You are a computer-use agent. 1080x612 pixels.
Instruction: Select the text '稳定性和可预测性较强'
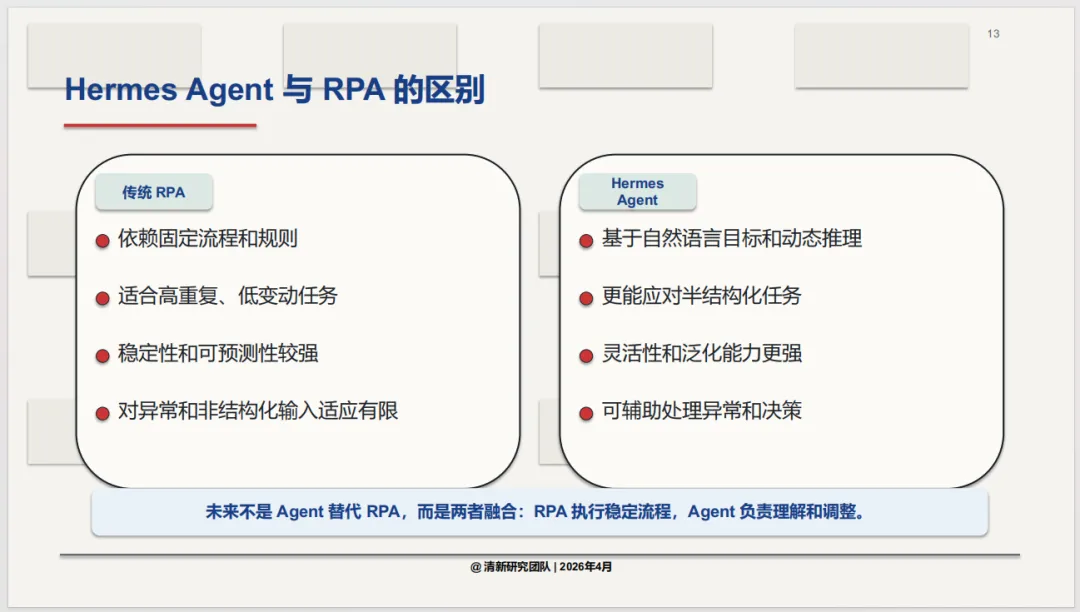[x=218, y=354]
